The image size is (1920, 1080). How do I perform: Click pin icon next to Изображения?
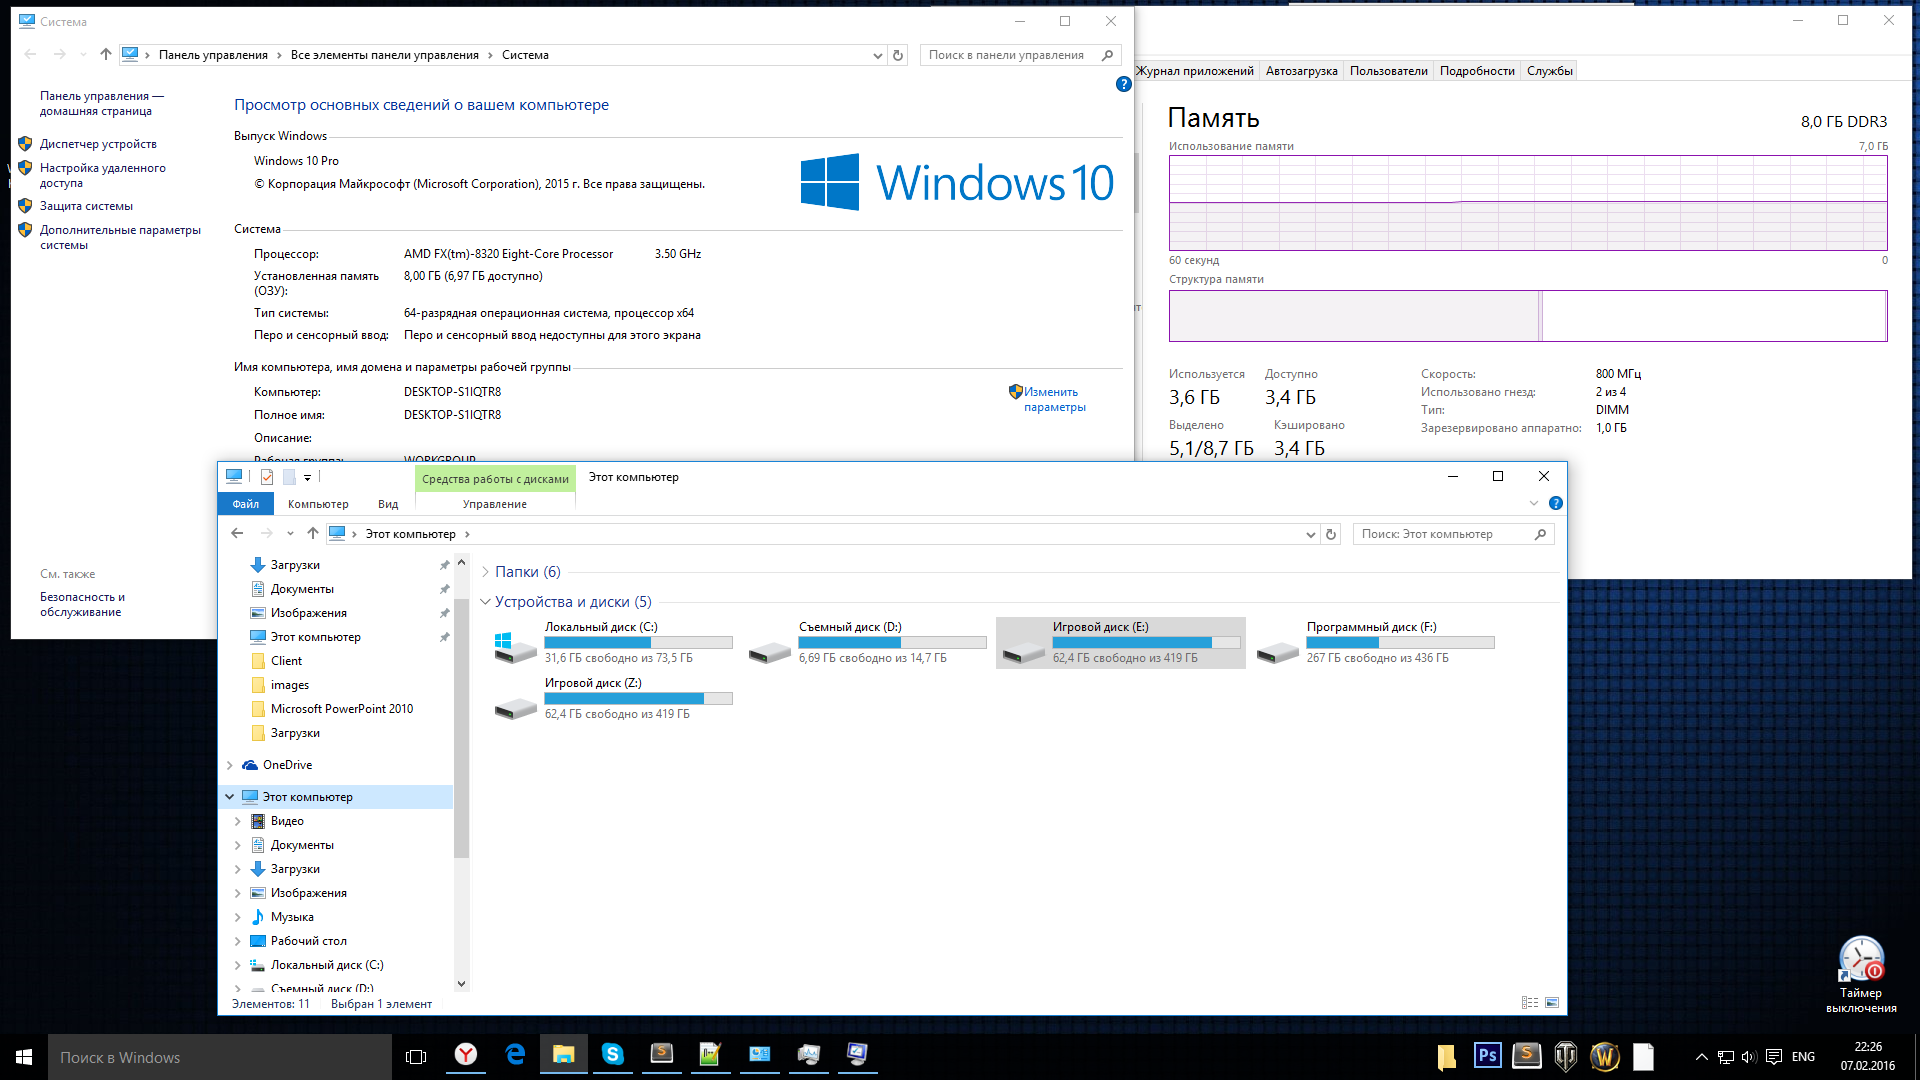[x=444, y=613]
